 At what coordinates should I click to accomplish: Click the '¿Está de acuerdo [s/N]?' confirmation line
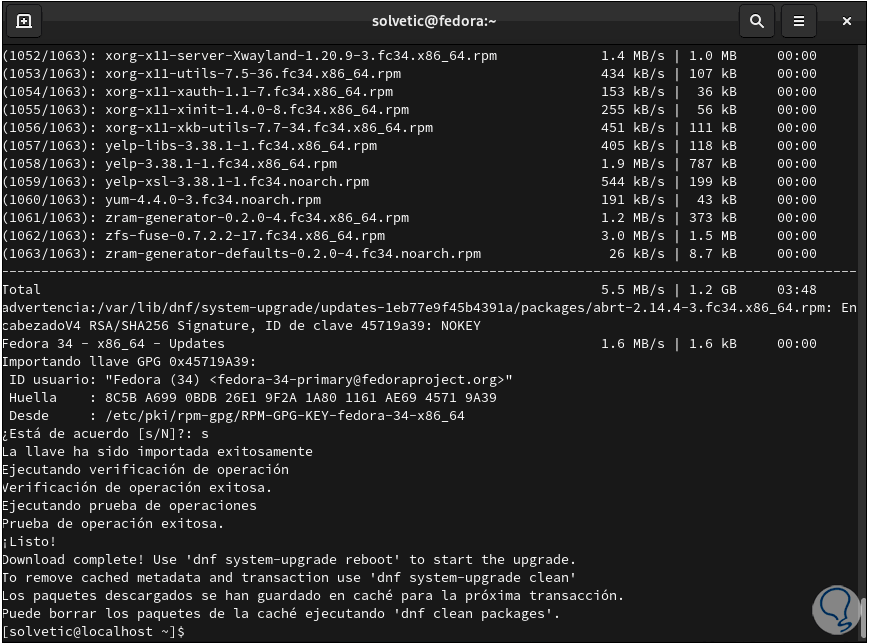click(105, 434)
